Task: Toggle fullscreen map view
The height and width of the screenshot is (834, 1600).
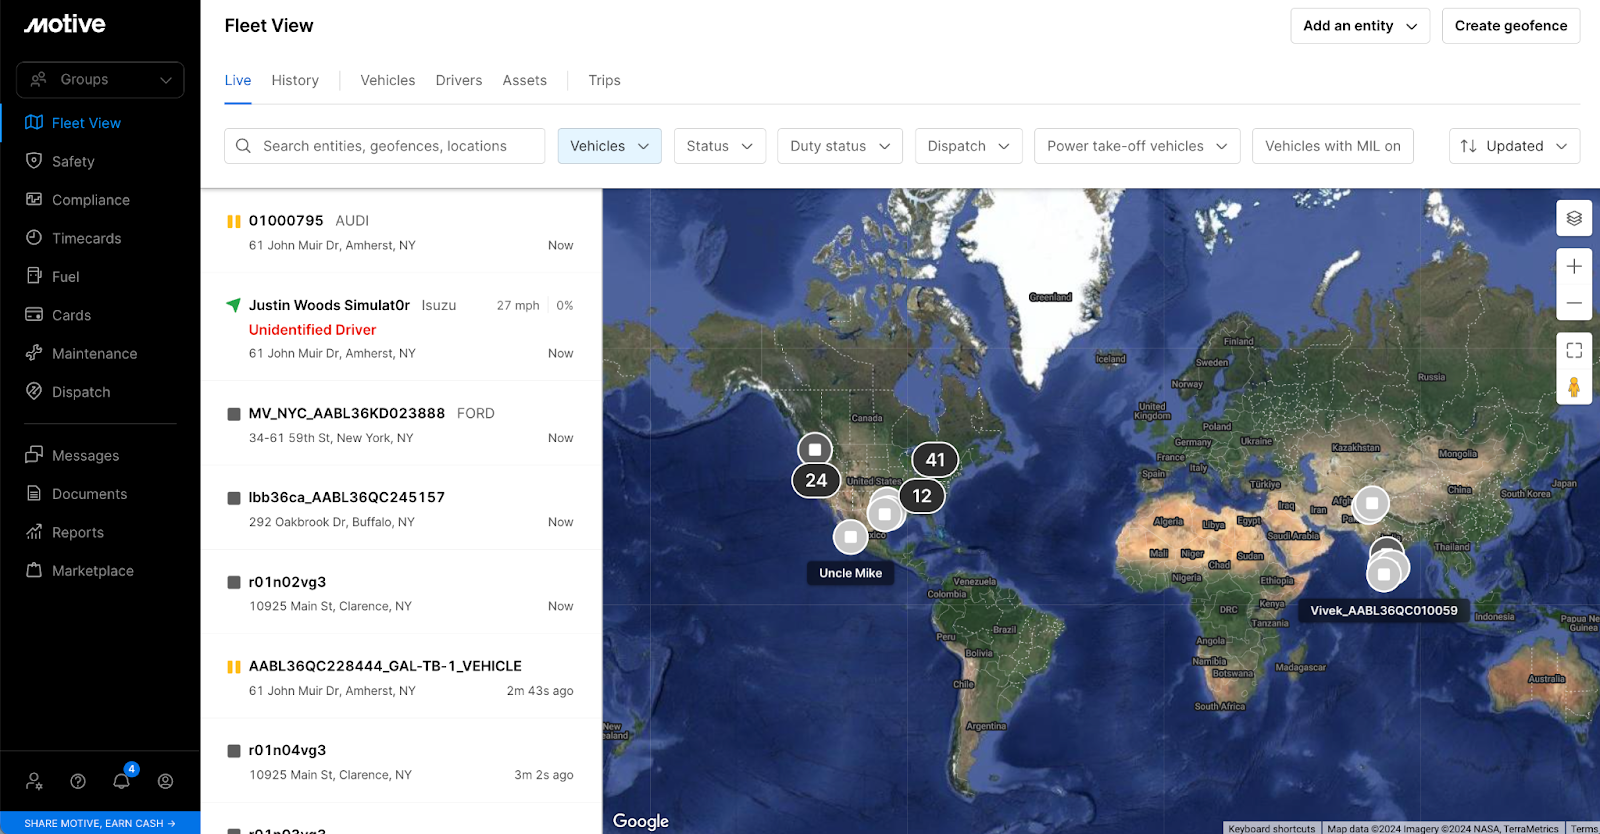Action: pyautogui.click(x=1574, y=350)
